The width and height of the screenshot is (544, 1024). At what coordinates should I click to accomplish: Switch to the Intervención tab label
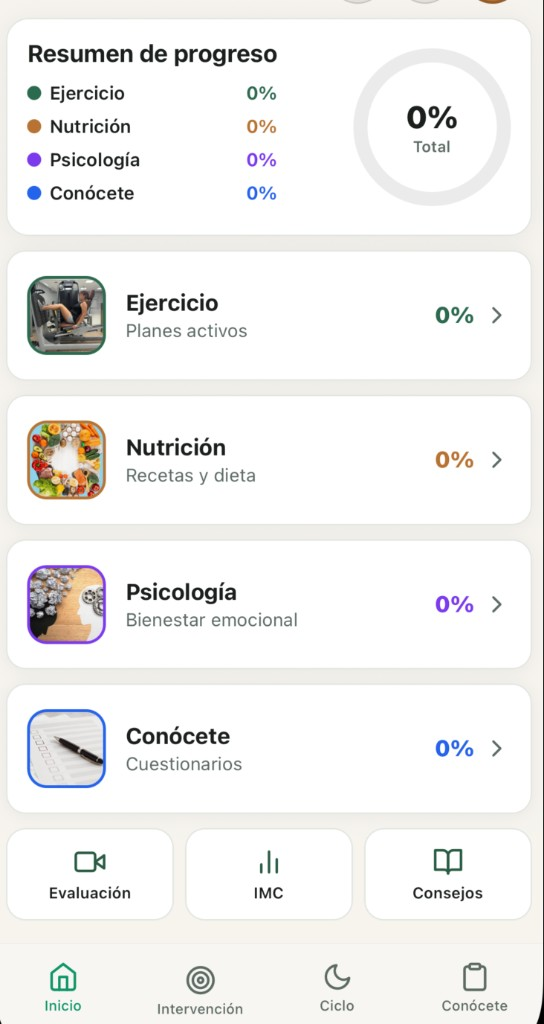200,1009
